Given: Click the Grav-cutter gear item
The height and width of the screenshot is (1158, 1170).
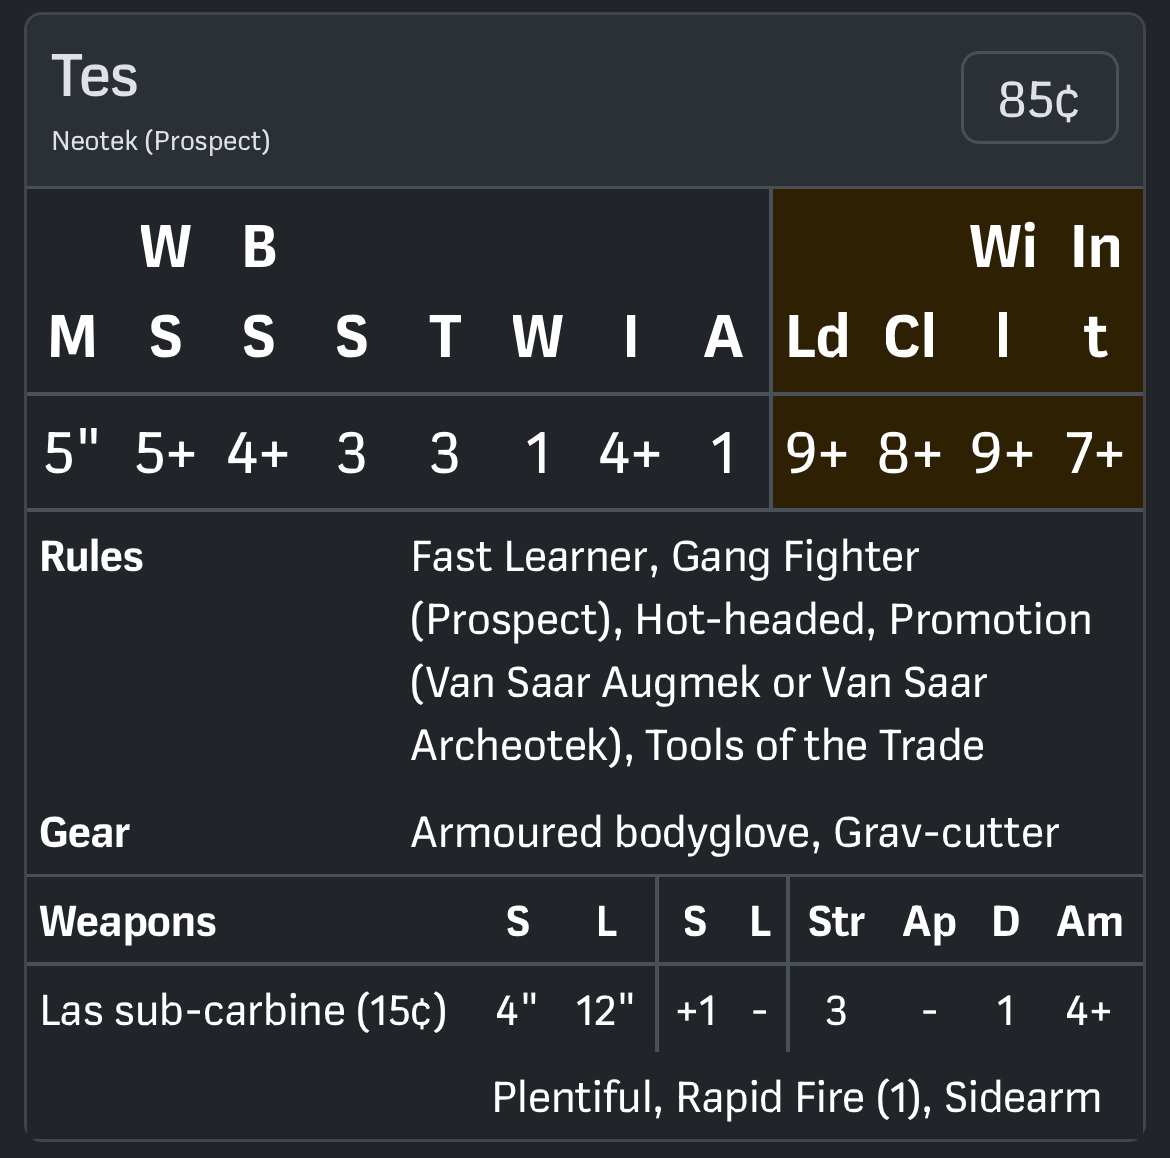Looking at the screenshot, I should (x=946, y=832).
